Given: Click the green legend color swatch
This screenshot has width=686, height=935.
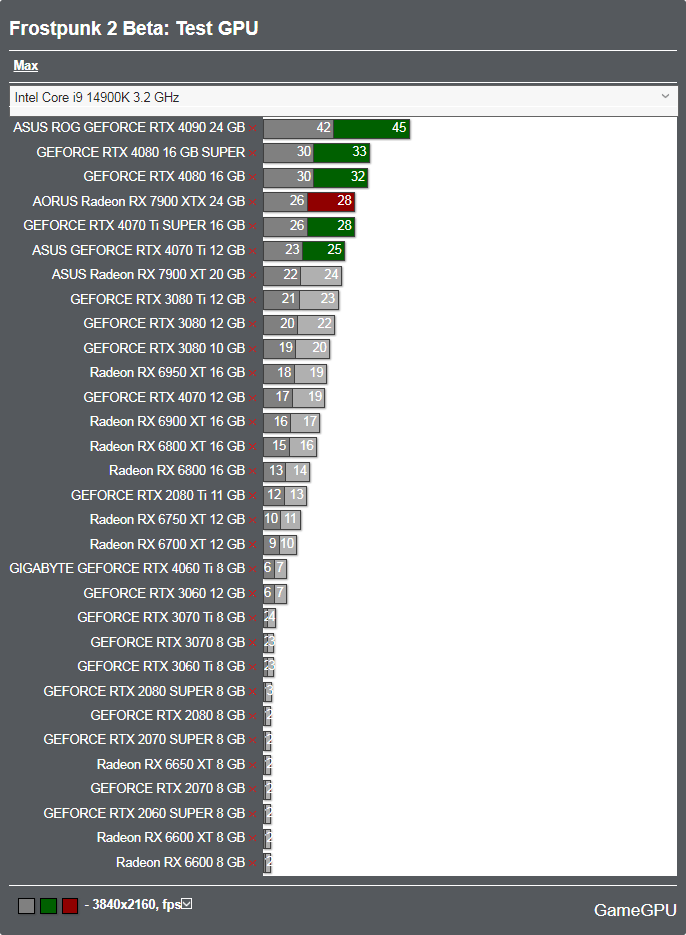Looking at the screenshot, I should (x=48, y=906).
